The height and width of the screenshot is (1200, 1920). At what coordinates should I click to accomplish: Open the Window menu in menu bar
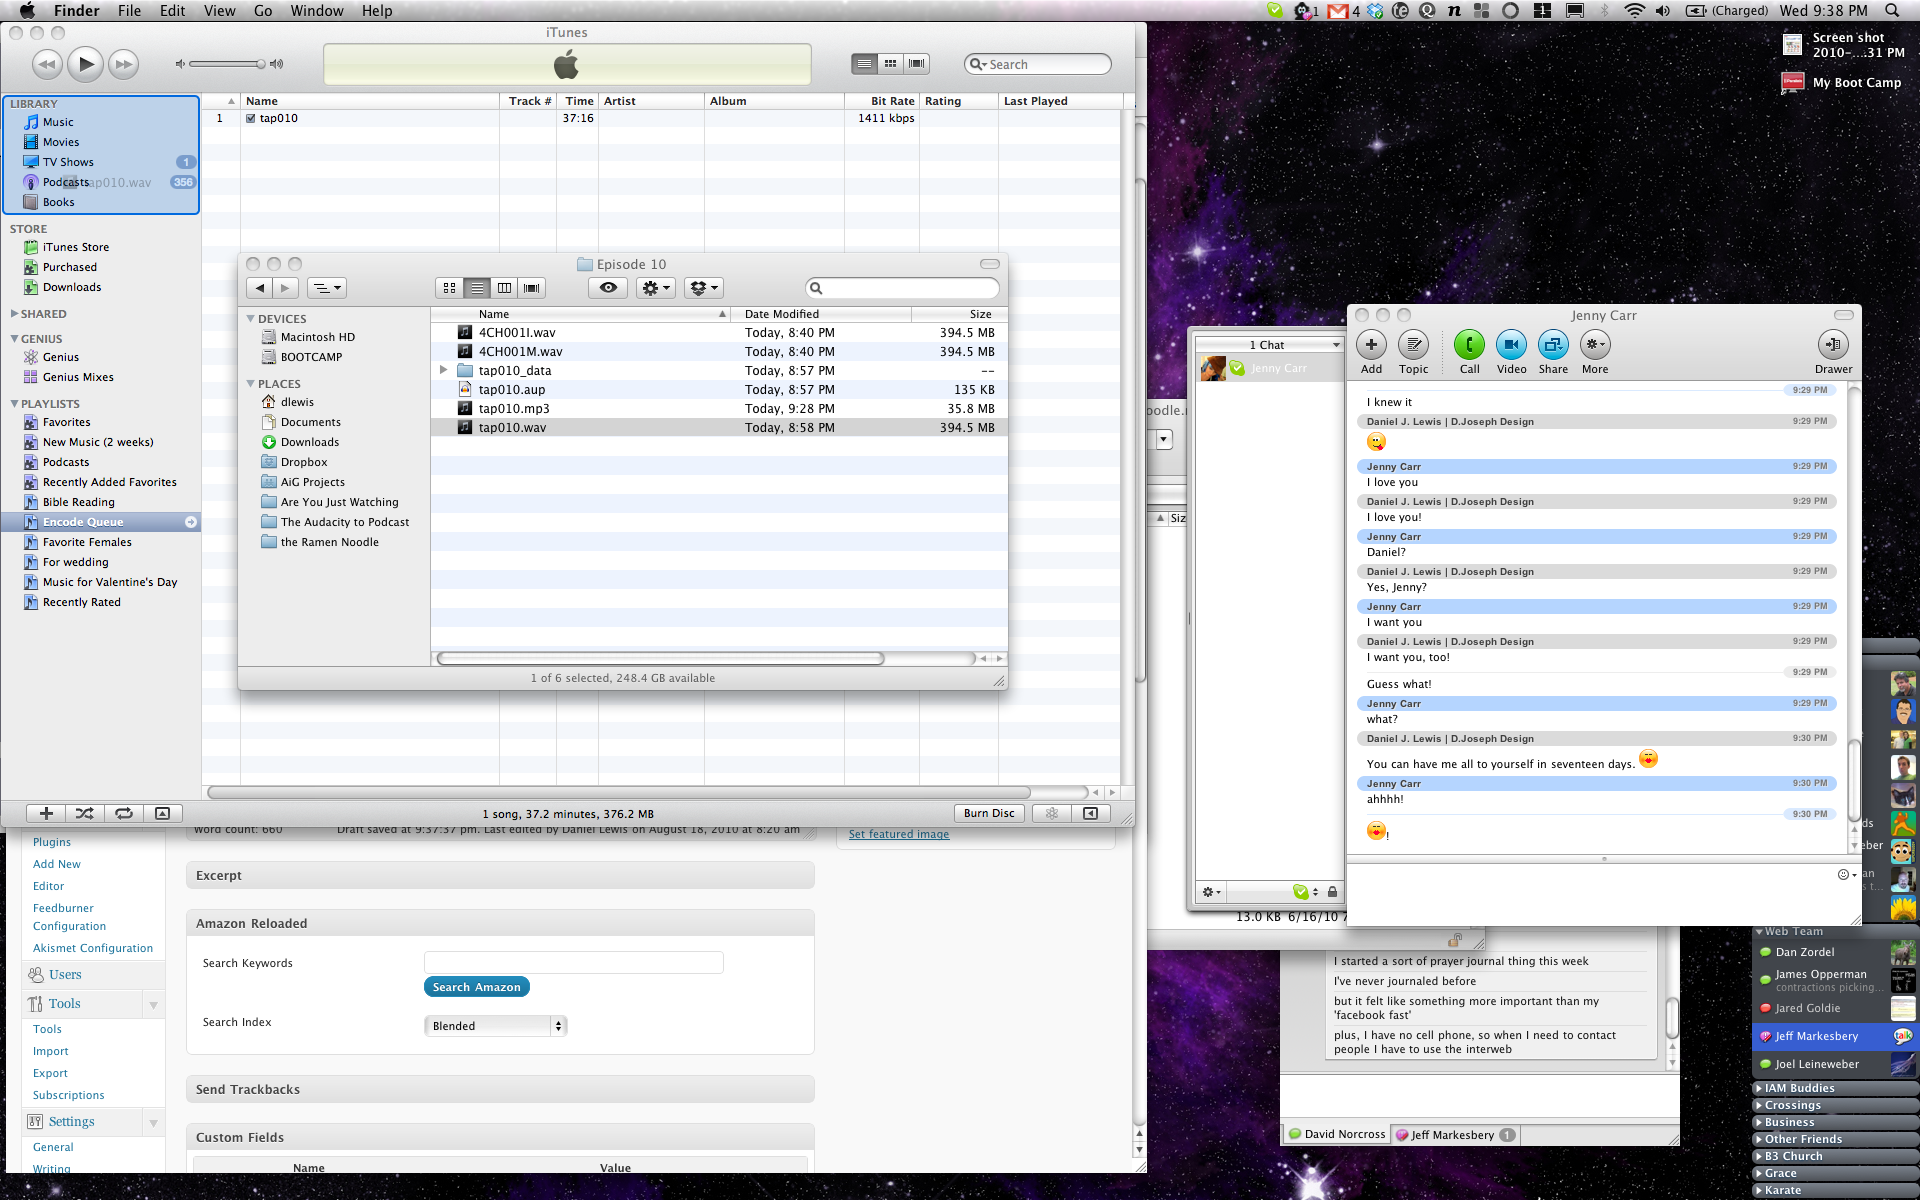[x=317, y=11]
